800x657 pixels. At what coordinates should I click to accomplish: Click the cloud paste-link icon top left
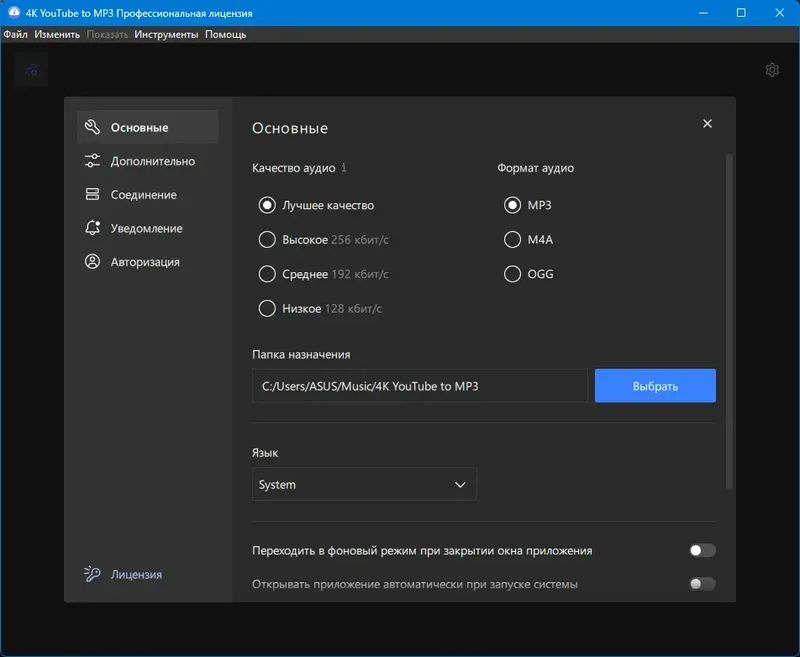[31, 70]
